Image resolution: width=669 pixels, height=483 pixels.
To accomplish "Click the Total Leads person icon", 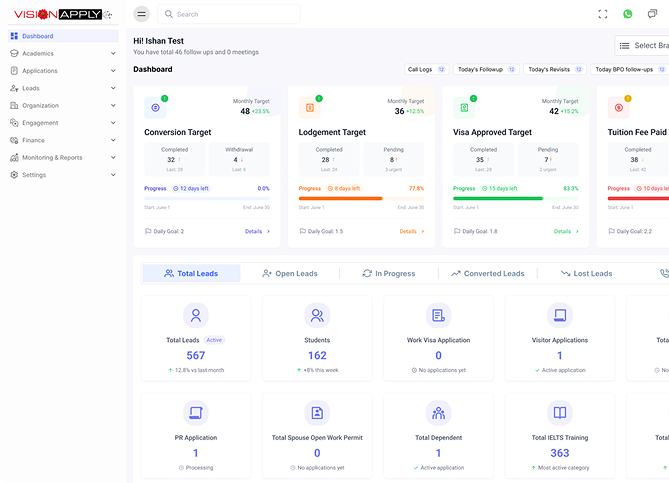I will click(x=196, y=315).
